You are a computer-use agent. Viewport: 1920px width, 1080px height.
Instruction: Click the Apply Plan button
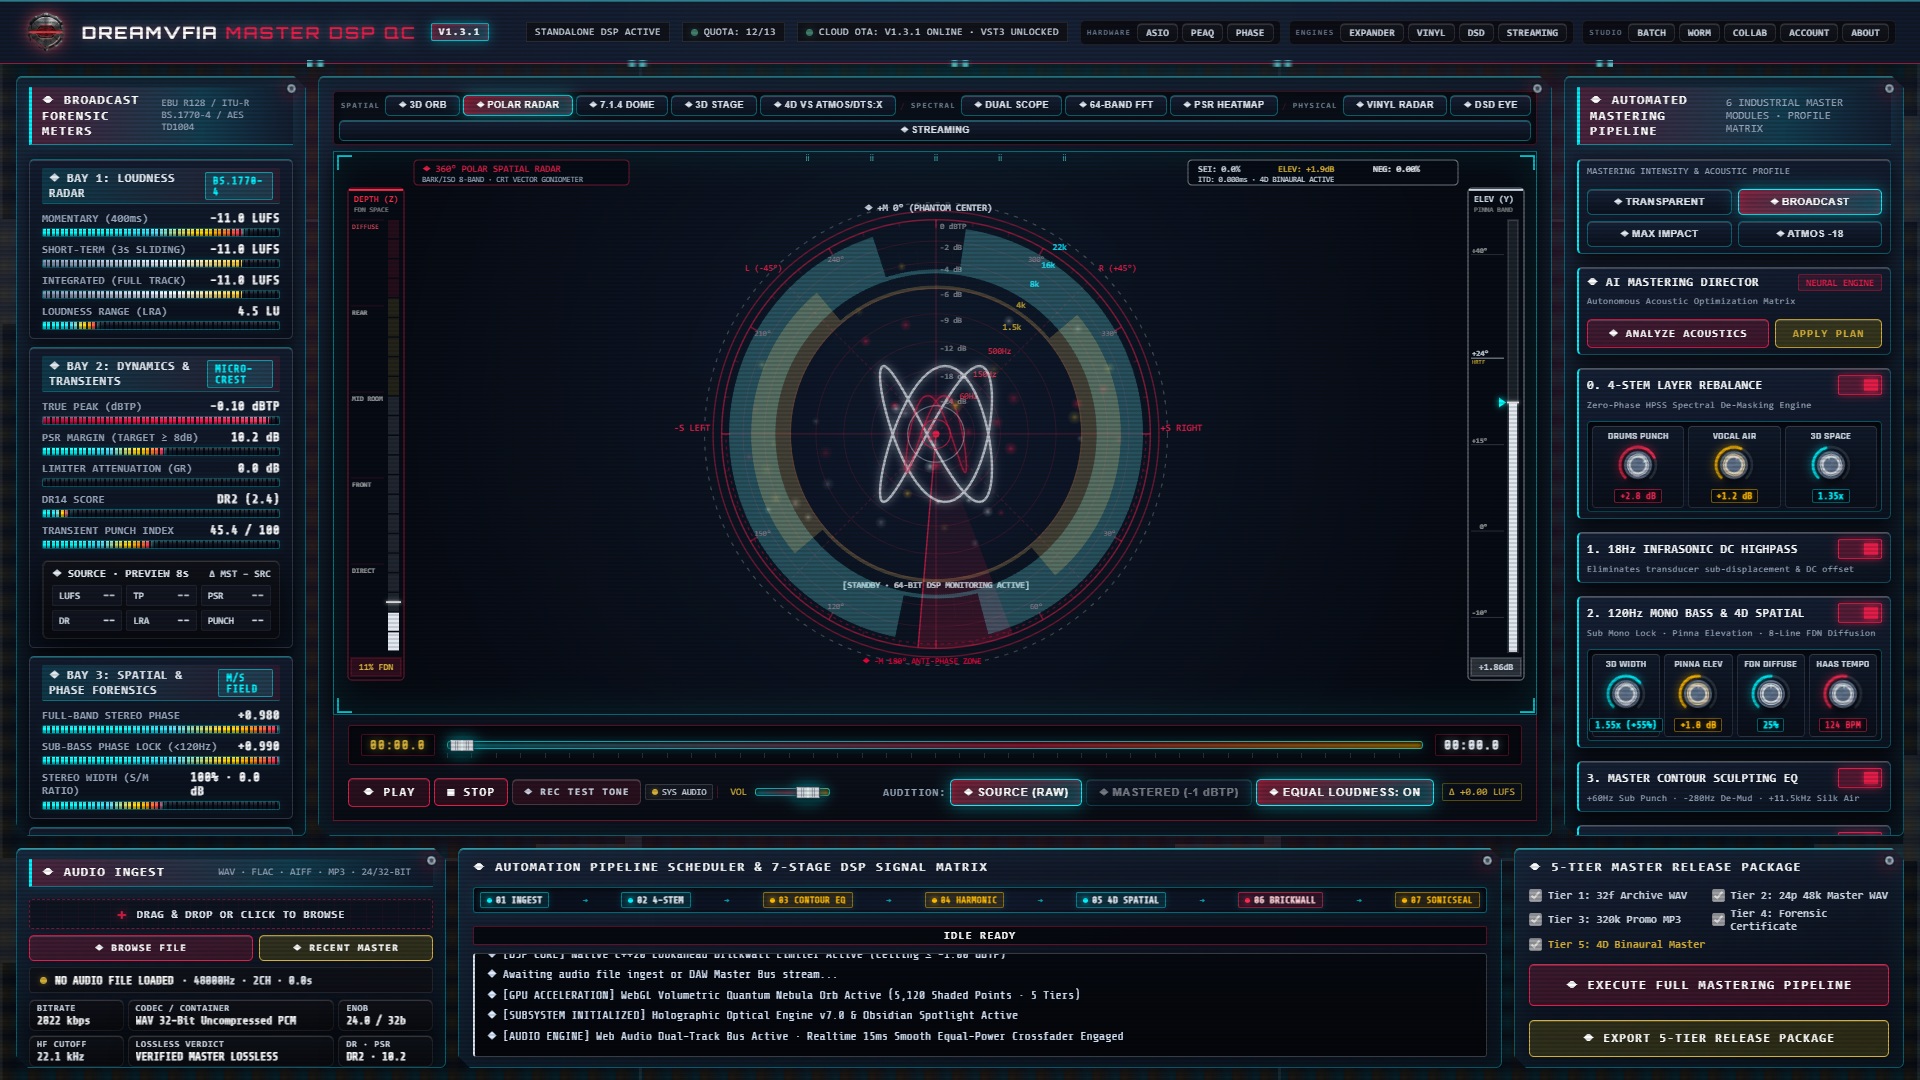pyautogui.click(x=1827, y=334)
